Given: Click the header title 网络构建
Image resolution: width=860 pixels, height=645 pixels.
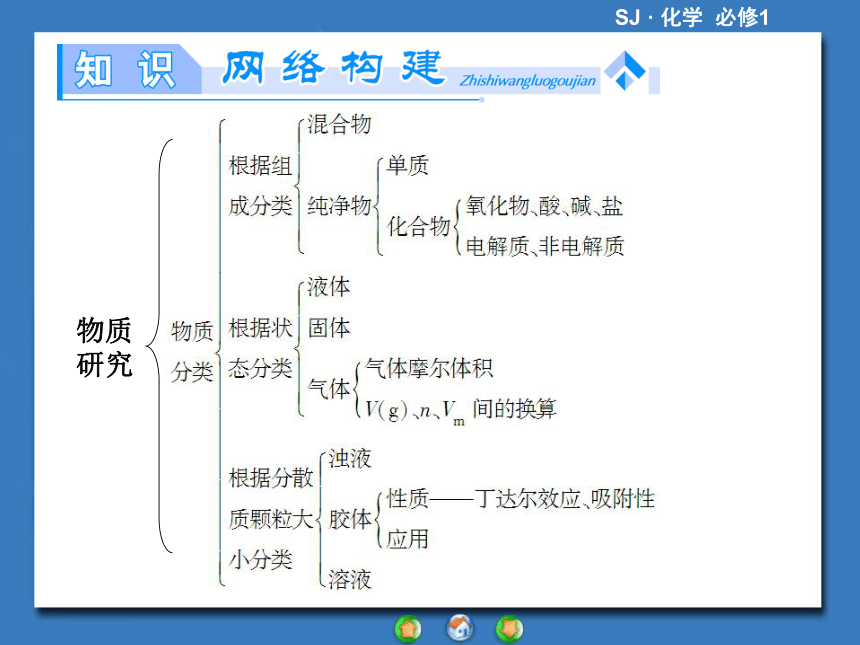Looking at the screenshot, I should point(333,69).
